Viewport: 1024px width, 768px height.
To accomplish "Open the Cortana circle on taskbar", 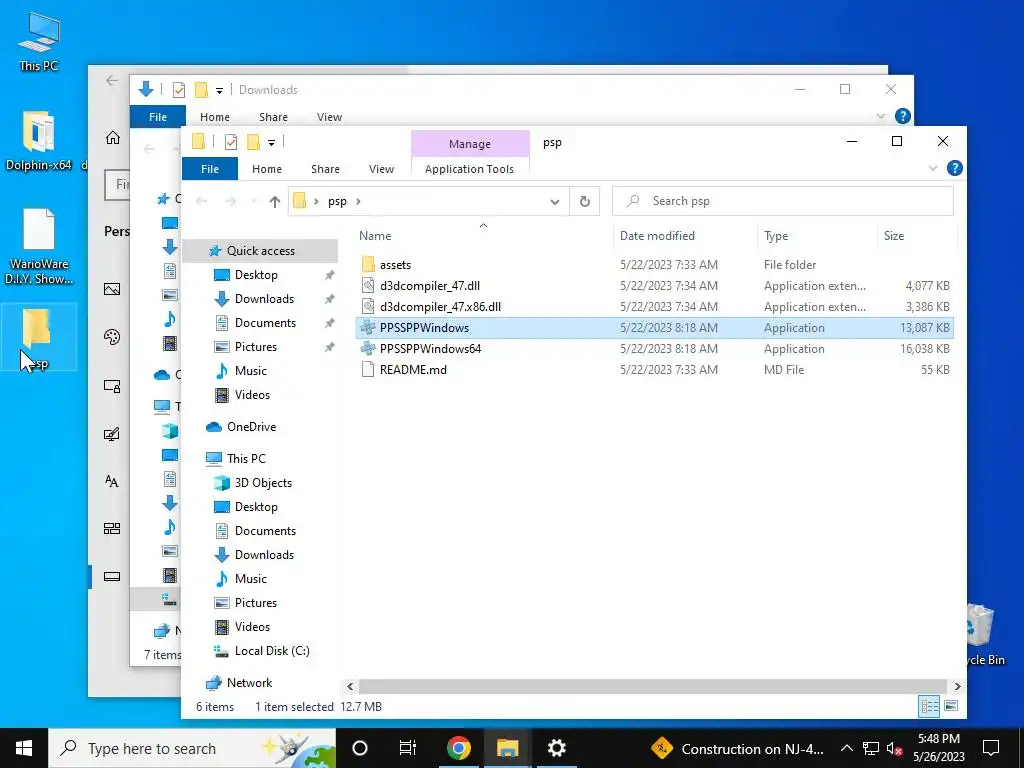I will tap(360, 748).
